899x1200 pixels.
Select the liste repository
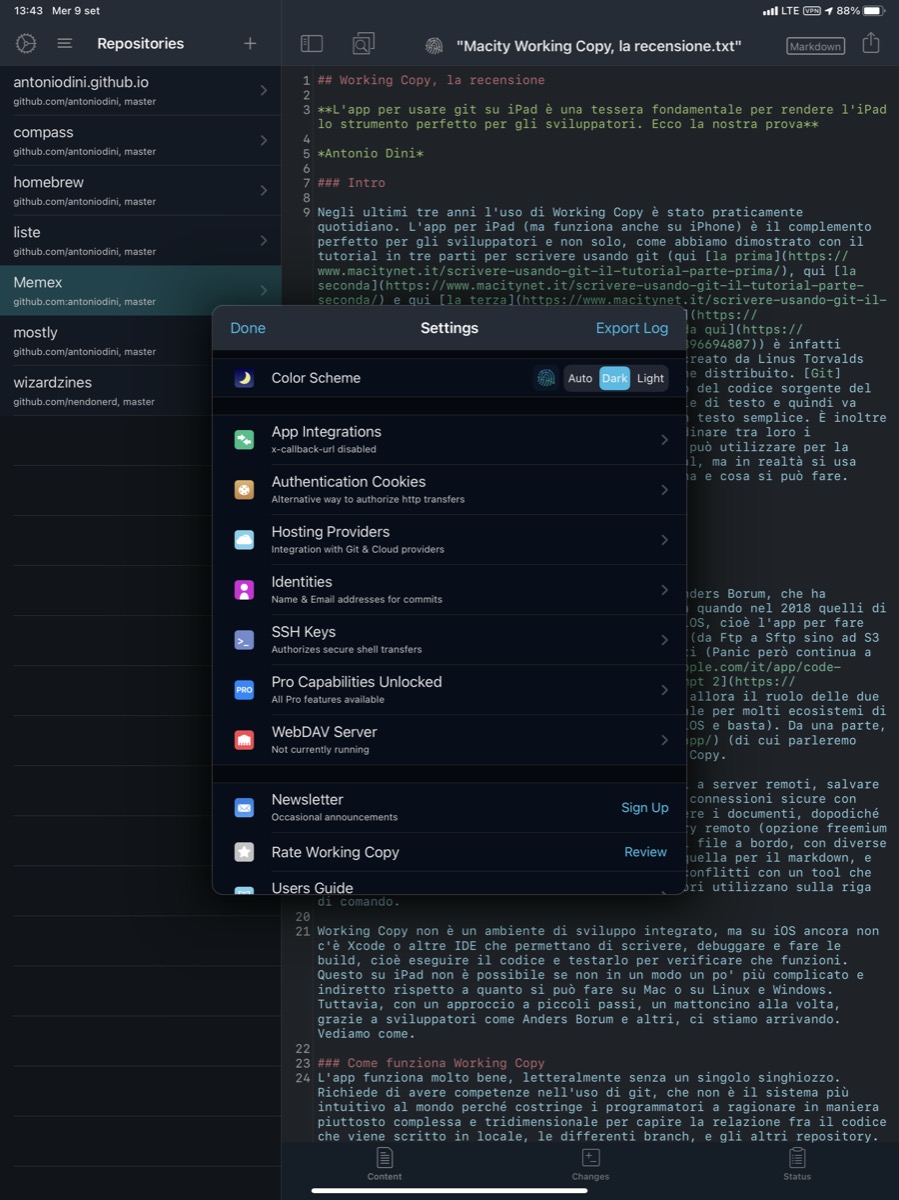coord(140,241)
